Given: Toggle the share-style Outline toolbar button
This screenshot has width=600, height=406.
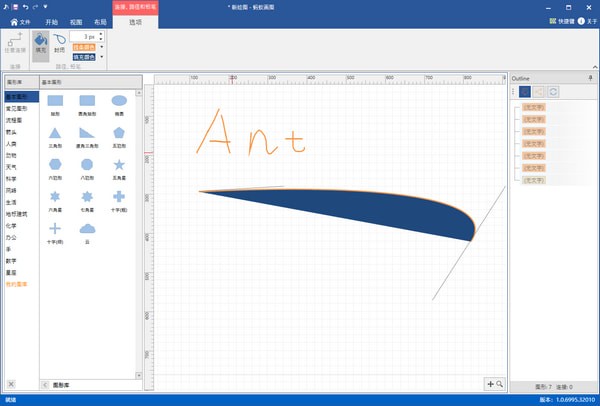Looking at the screenshot, I should pyautogui.click(x=539, y=91).
